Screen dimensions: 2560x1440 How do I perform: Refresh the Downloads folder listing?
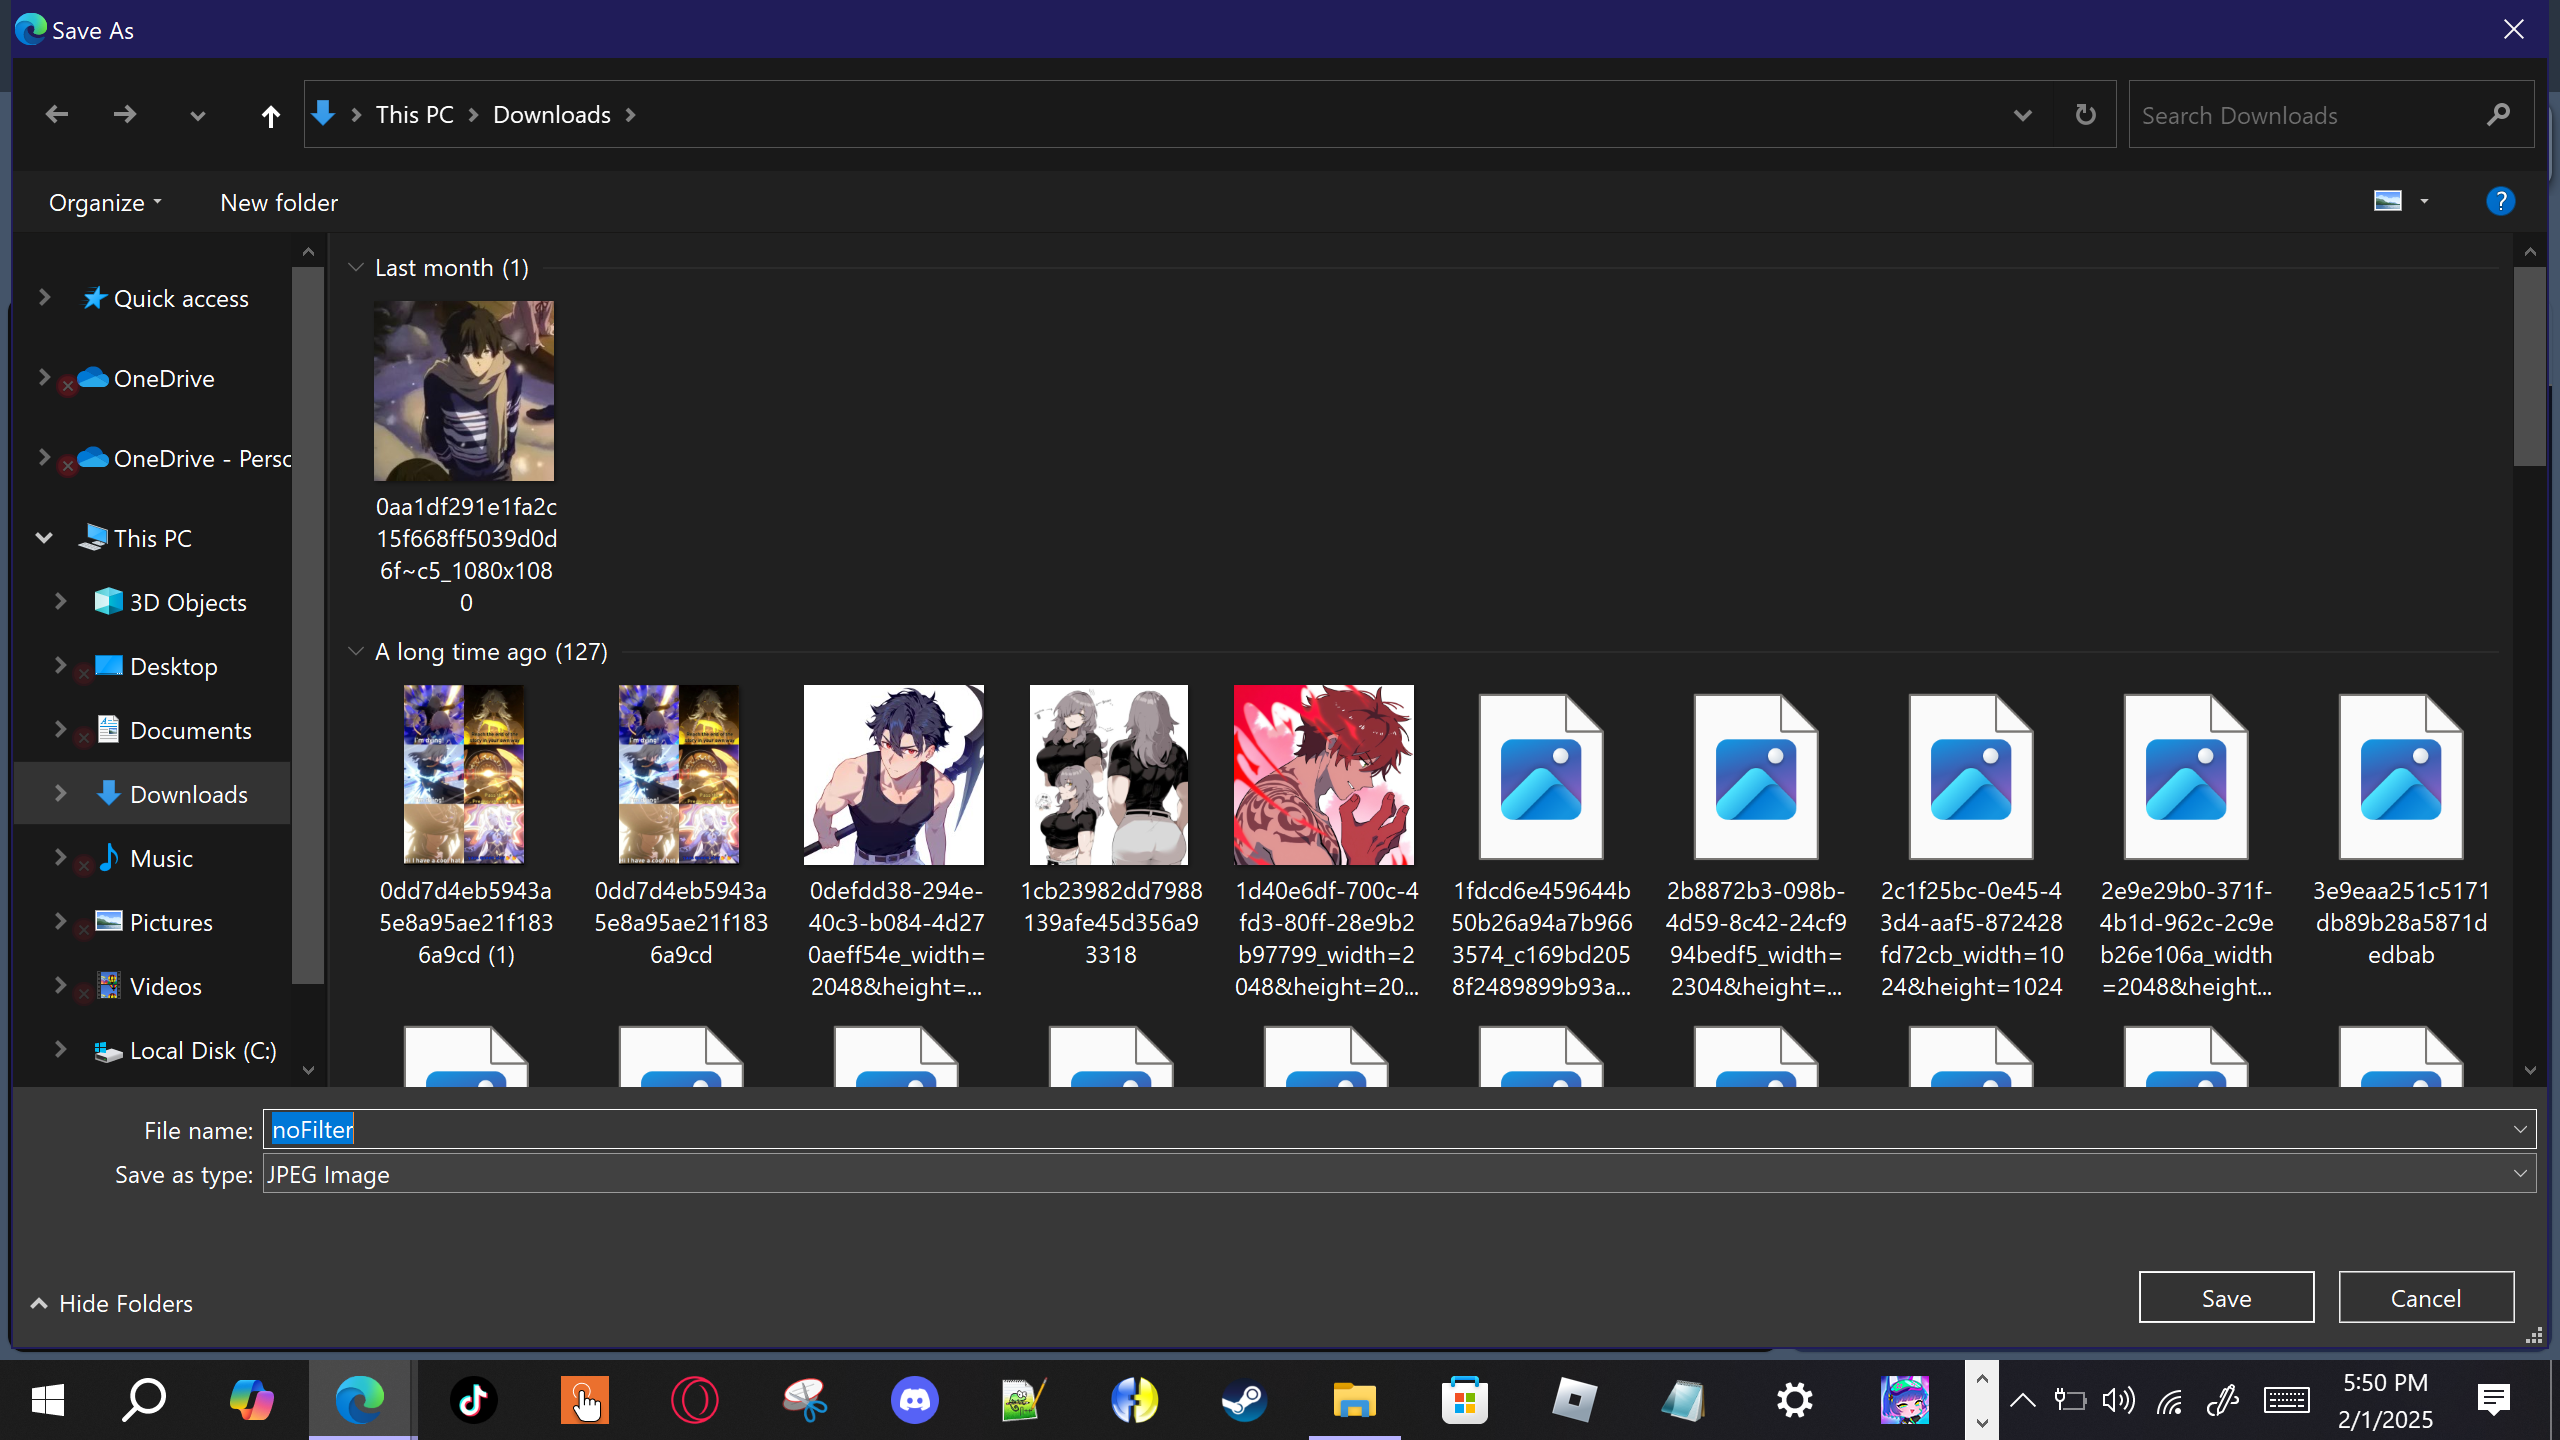2085,115
